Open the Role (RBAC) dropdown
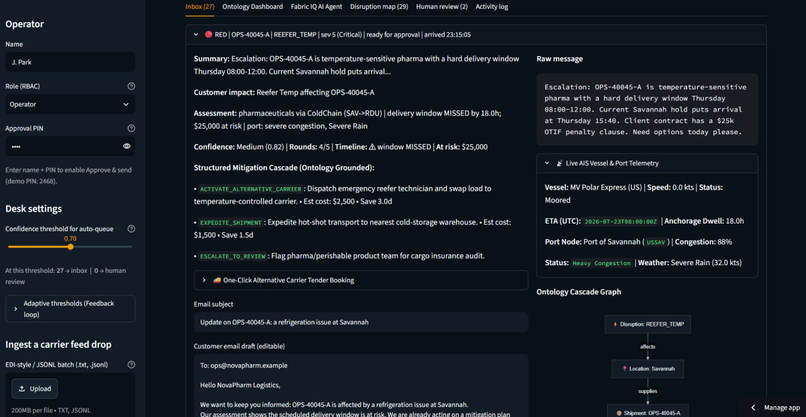Image resolution: width=806 pixels, height=417 pixels. [x=70, y=104]
